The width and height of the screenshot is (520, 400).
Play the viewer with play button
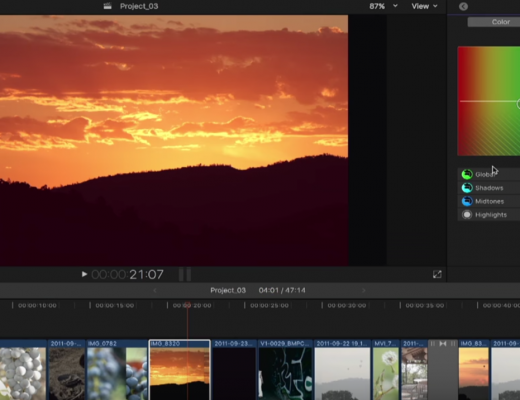click(84, 274)
